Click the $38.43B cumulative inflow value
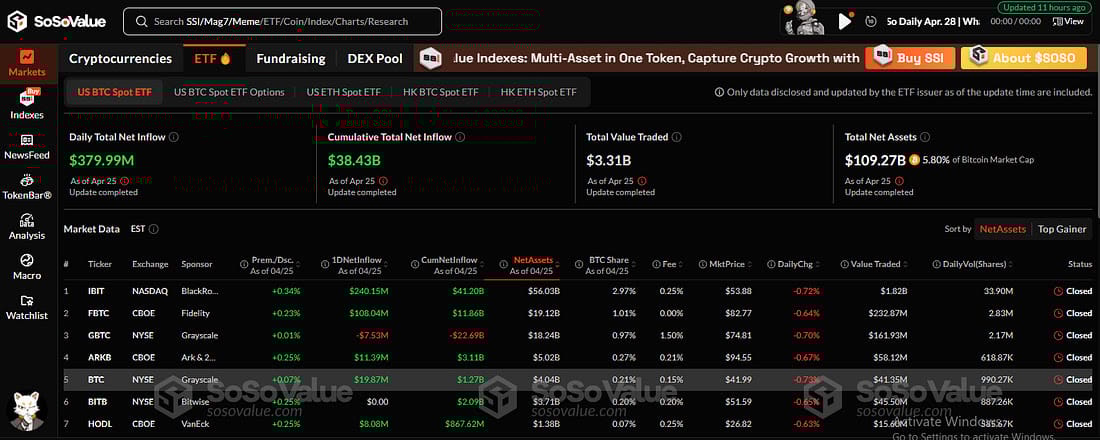1100x440 pixels. 354,161
